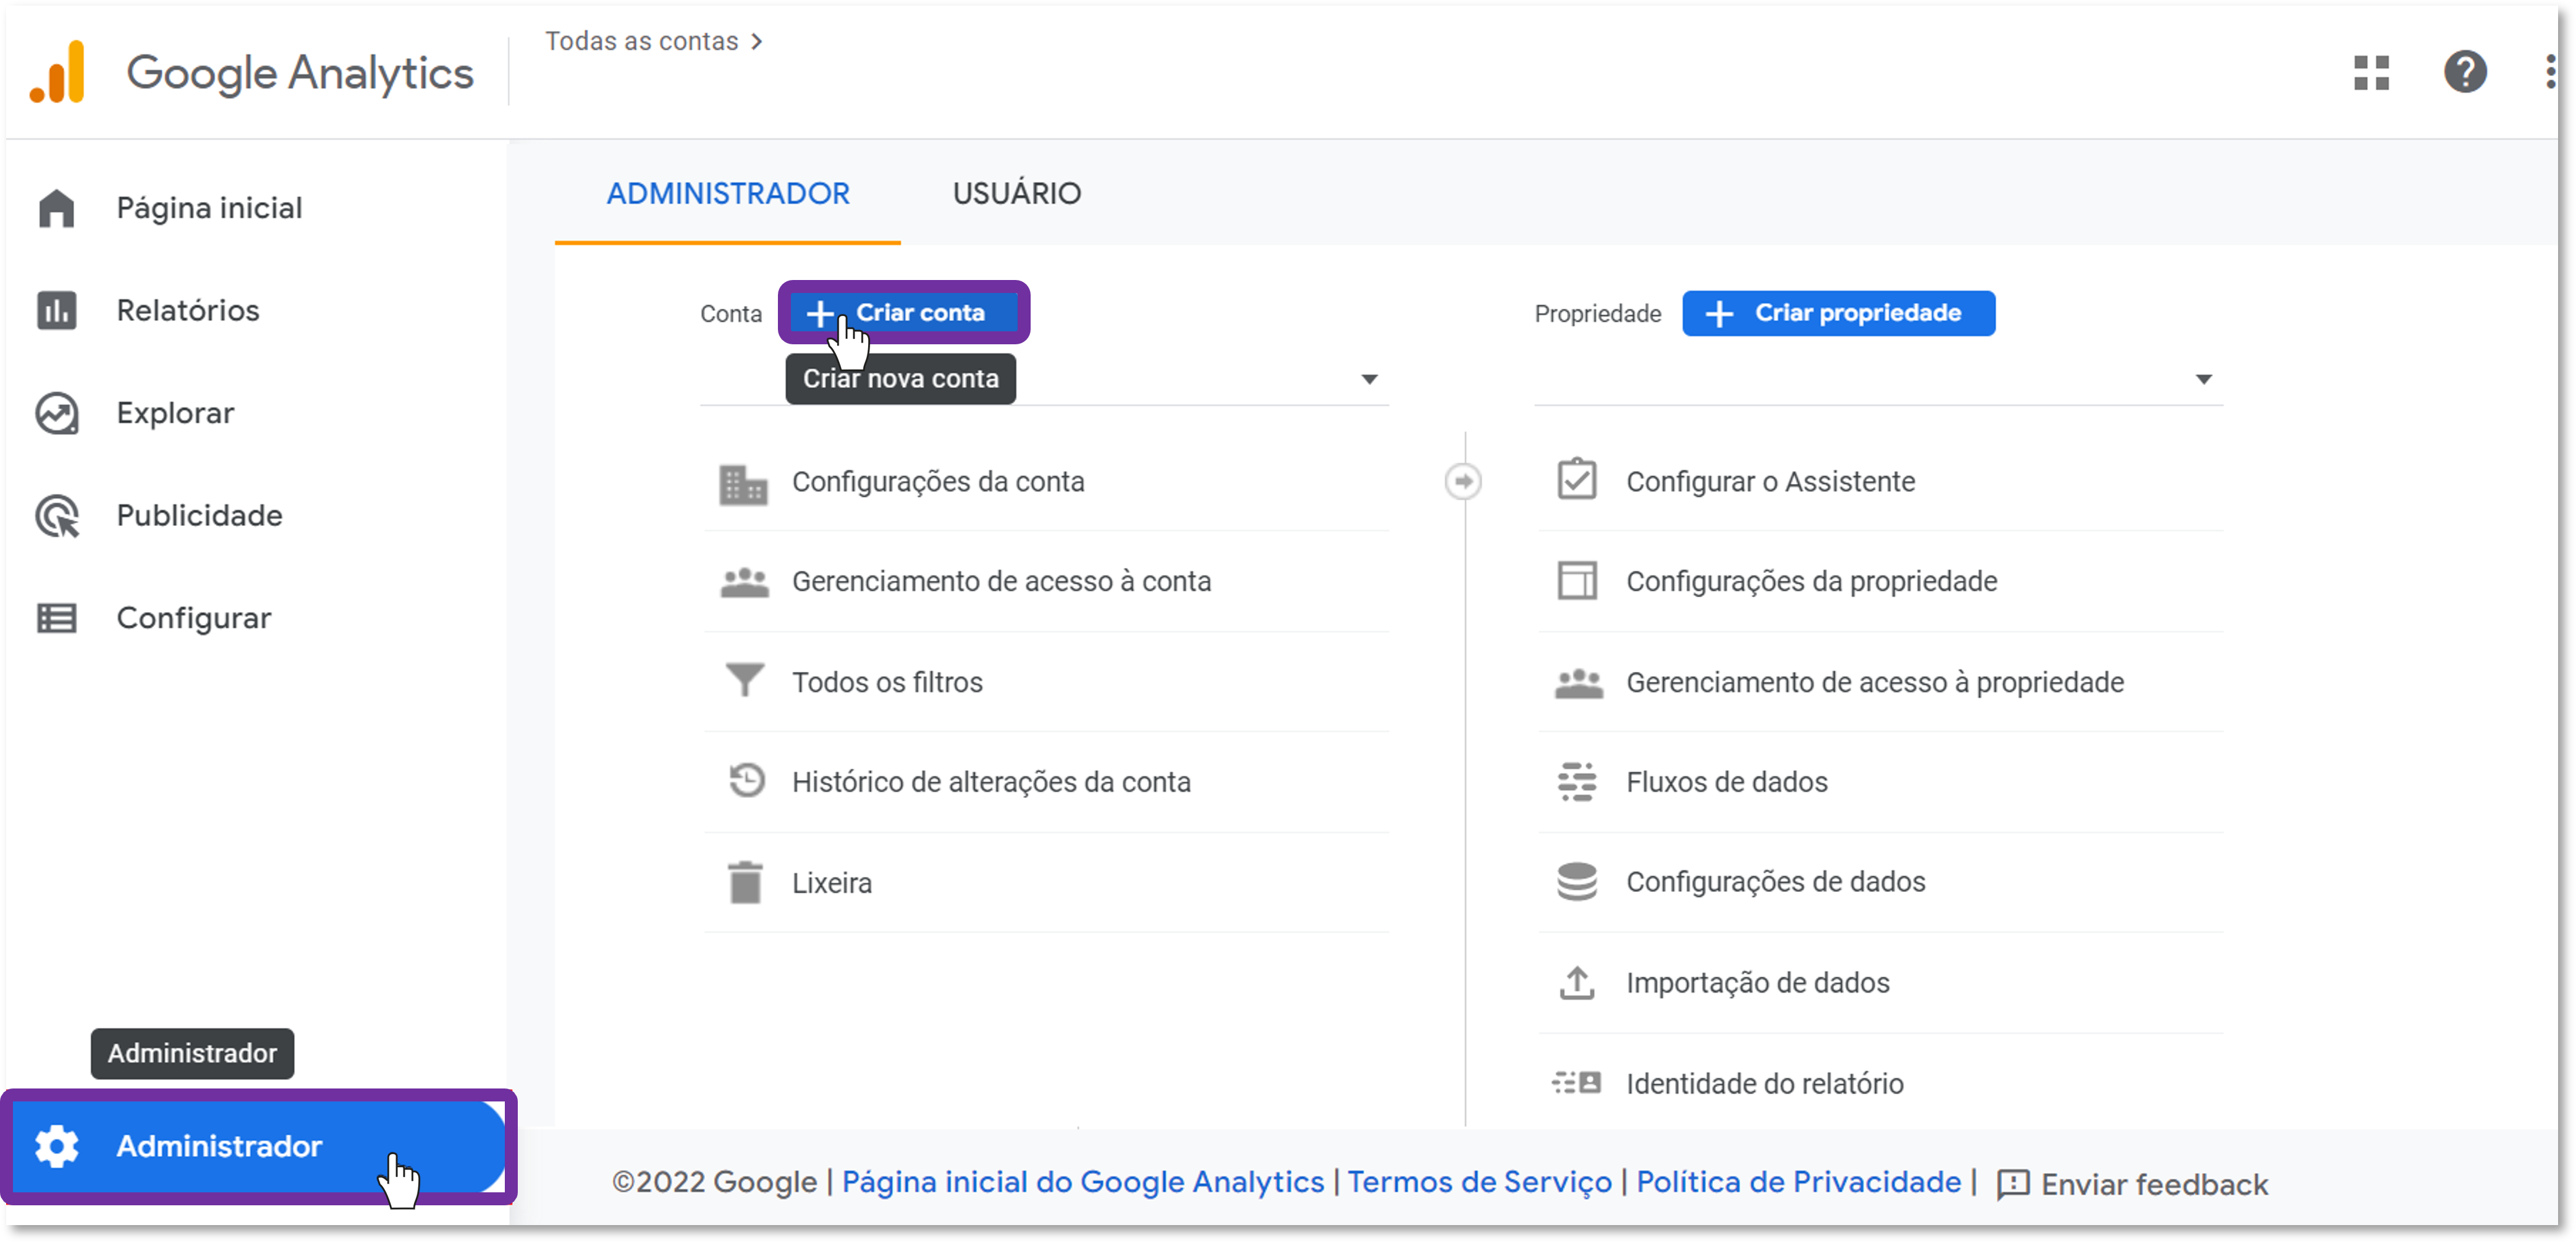
Task: Click the Lixeira trash can icon
Action: coord(744,883)
